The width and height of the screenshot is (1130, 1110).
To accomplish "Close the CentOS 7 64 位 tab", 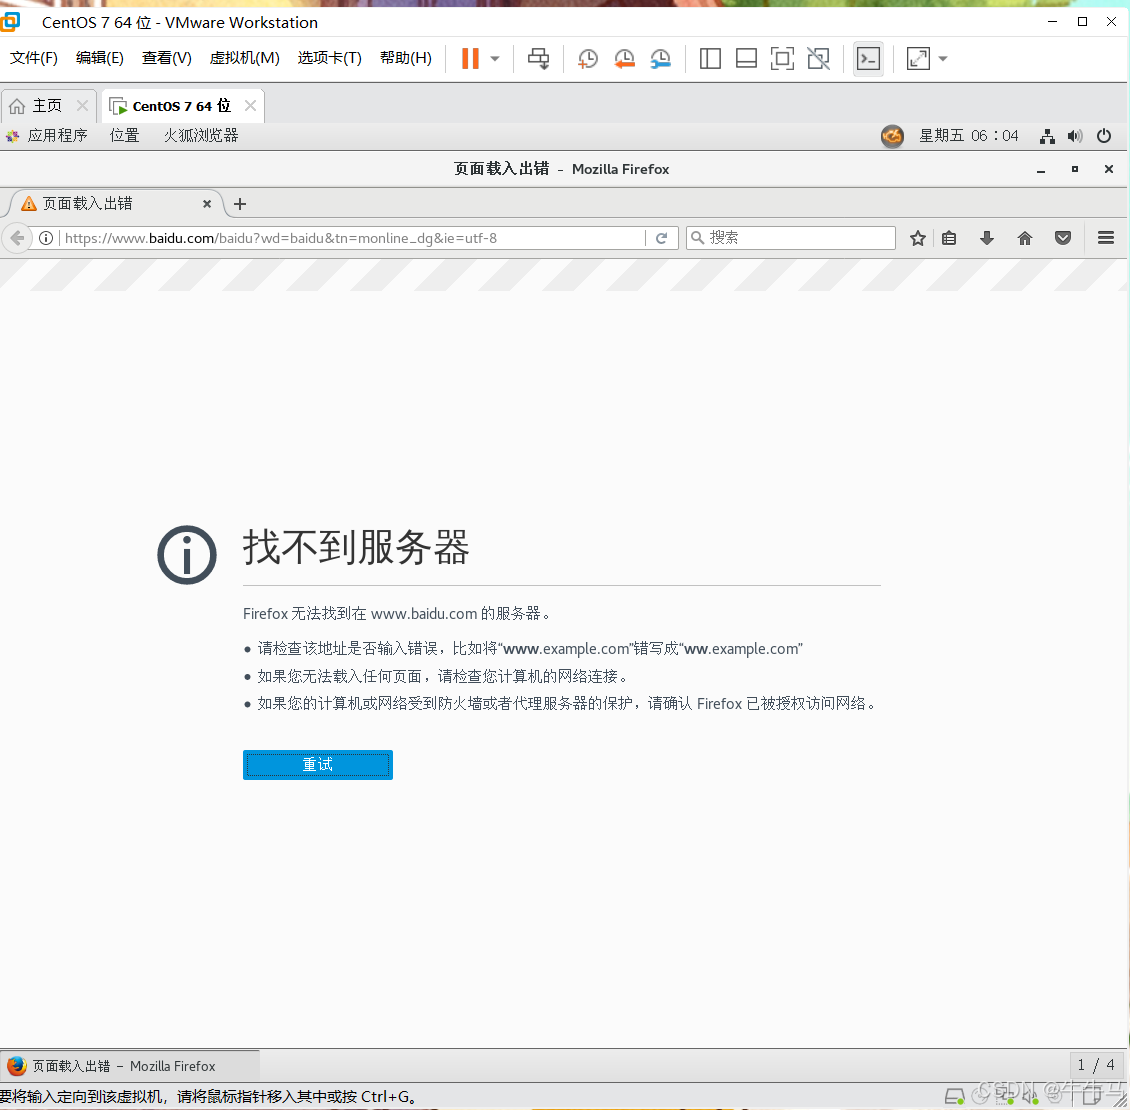I will tap(250, 106).
